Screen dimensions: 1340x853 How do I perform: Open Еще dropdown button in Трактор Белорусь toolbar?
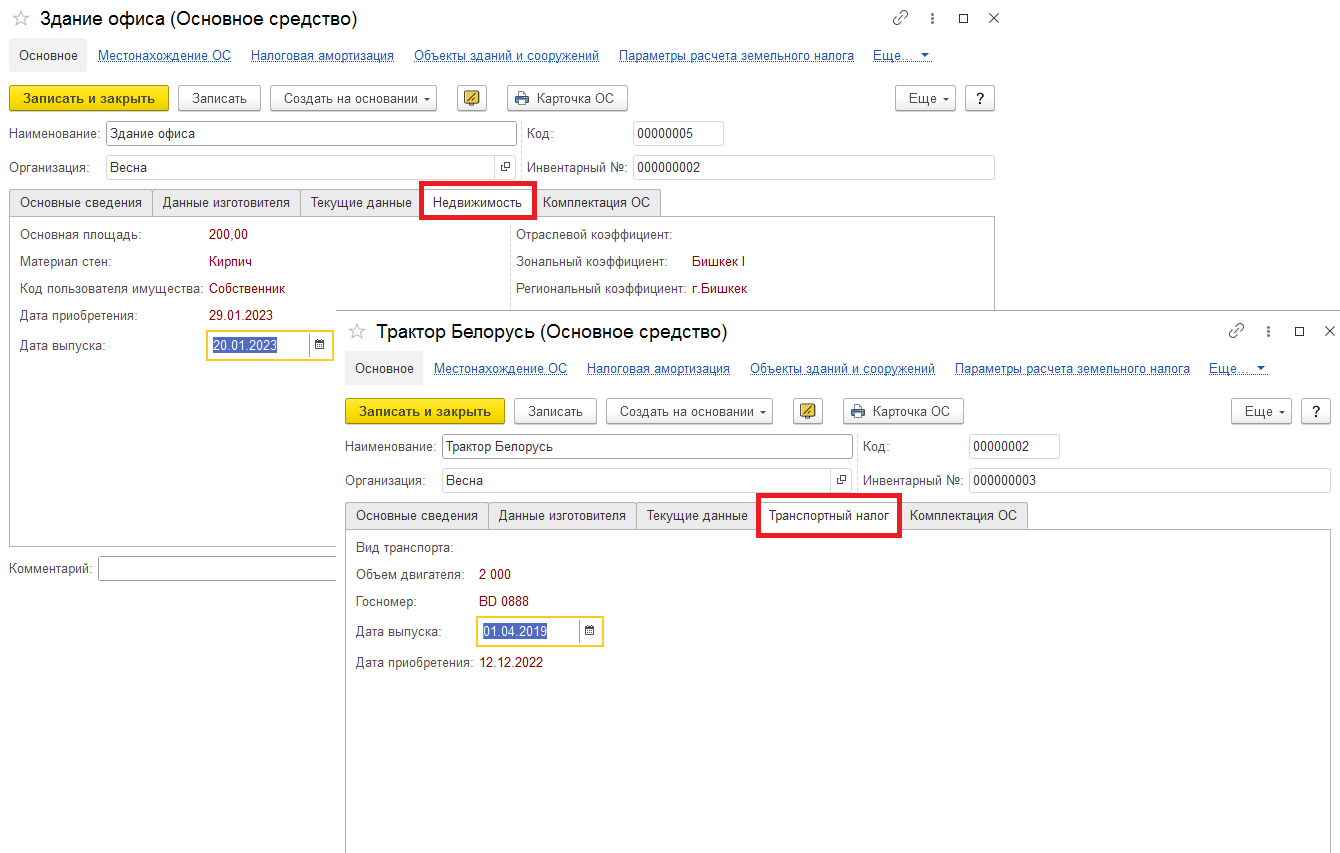(x=1261, y=411)
